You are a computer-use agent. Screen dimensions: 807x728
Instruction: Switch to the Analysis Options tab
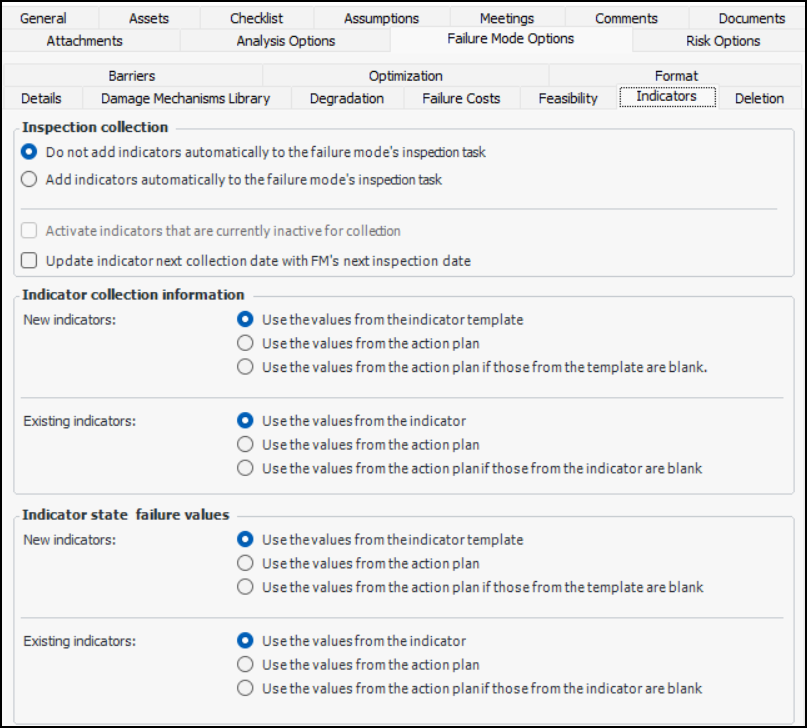pos(285,41)
